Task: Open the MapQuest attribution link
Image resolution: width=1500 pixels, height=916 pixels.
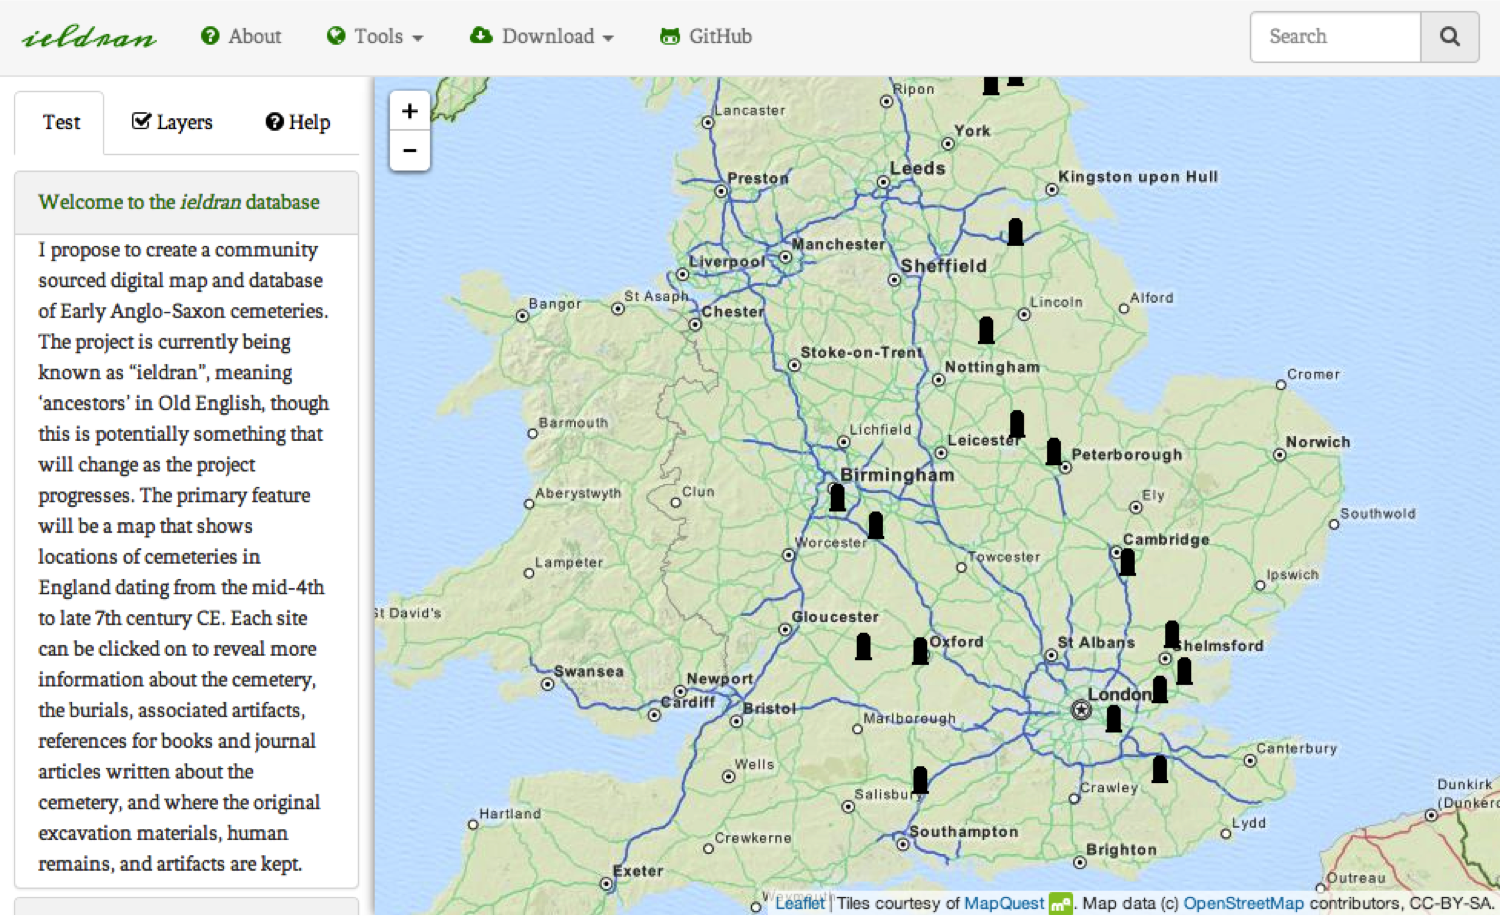Action: tap(1004, 903)
